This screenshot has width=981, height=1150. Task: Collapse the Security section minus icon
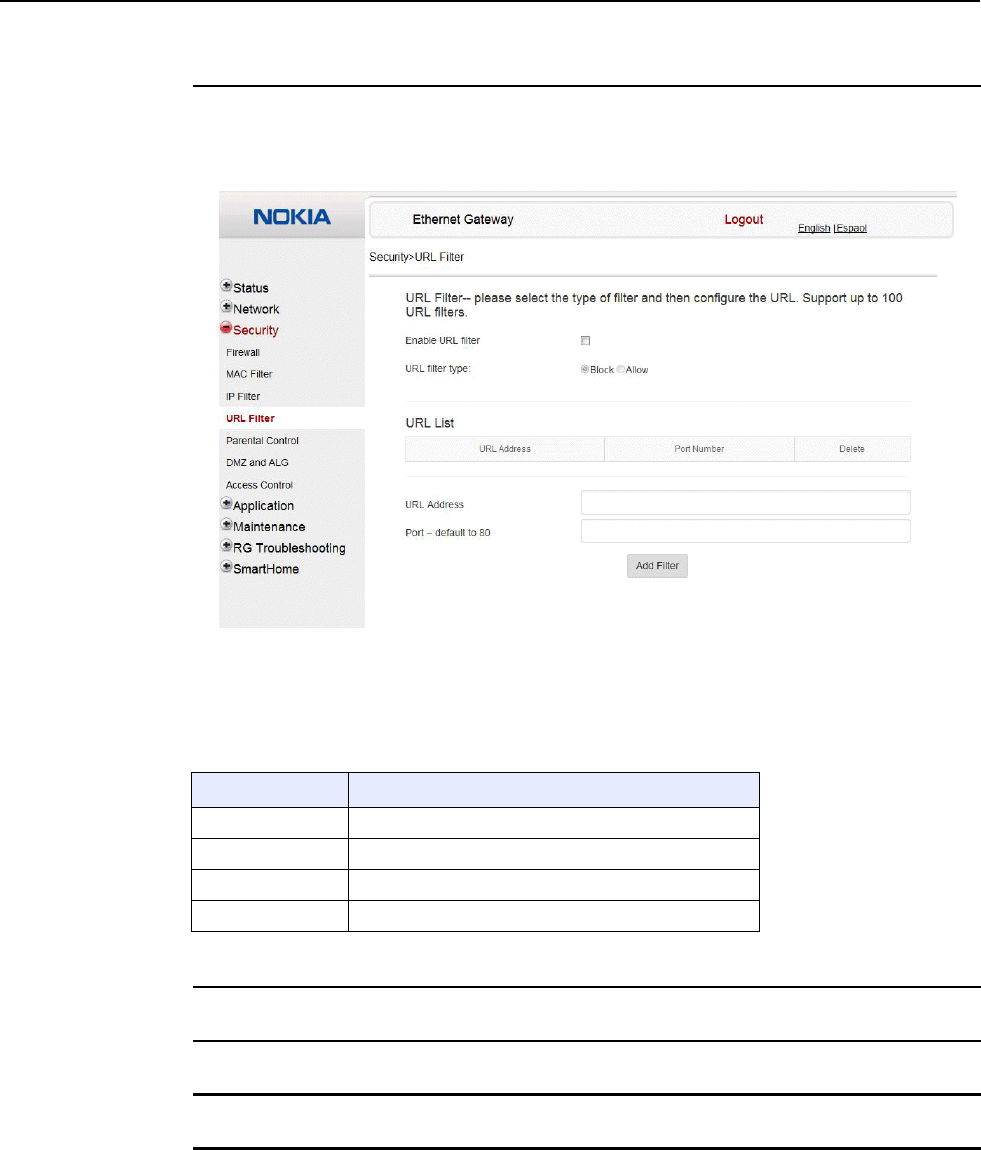point(226,328)
